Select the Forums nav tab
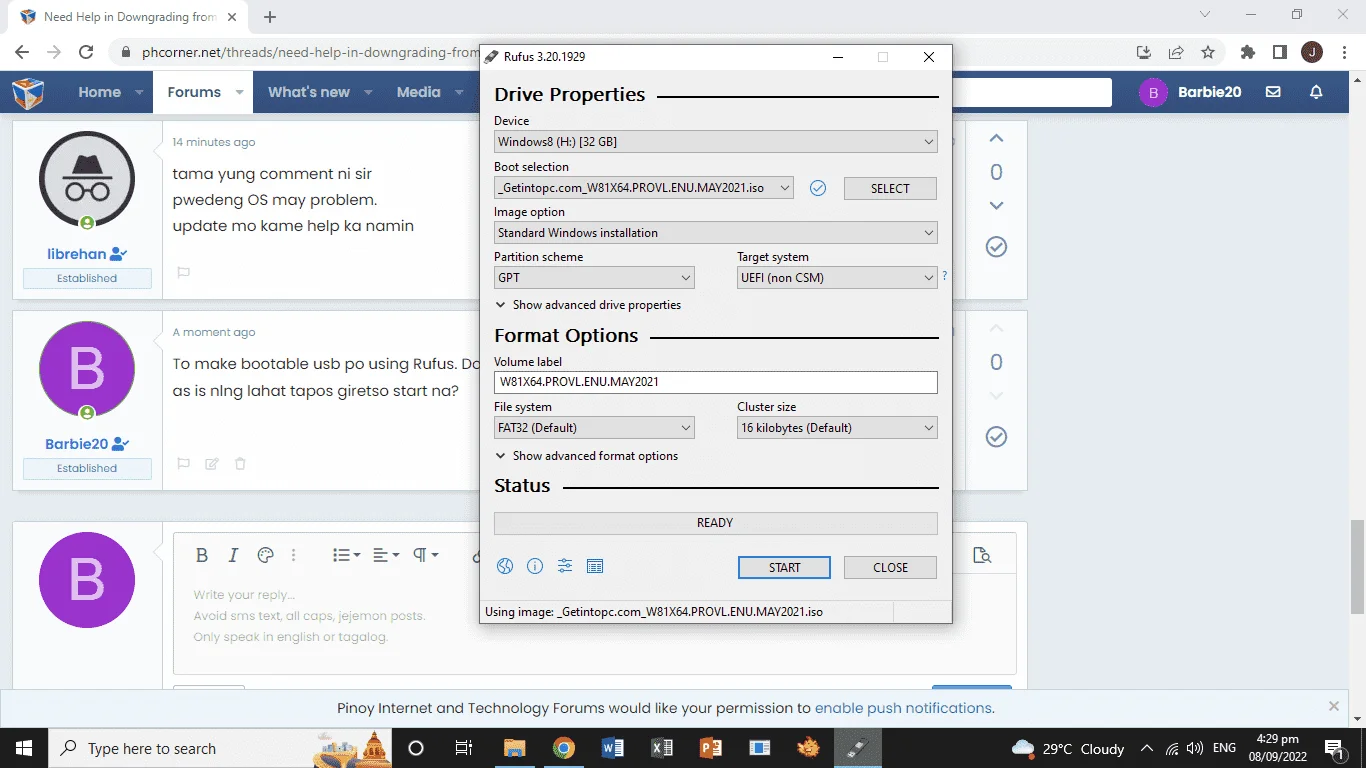 194,92
